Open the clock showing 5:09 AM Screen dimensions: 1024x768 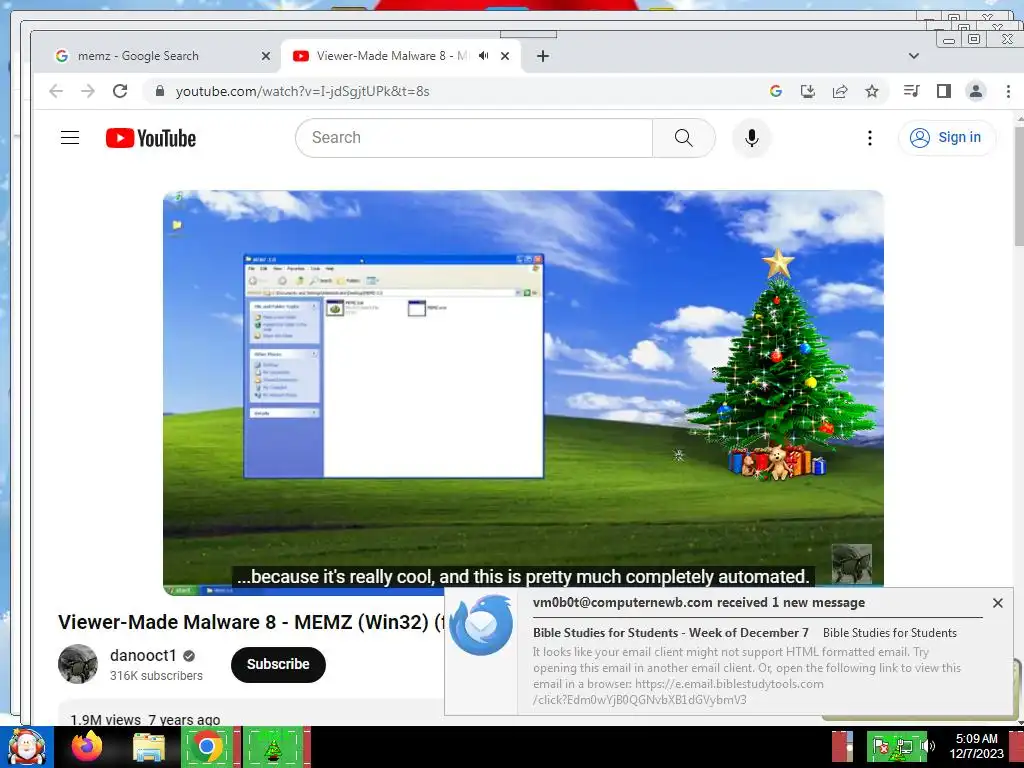tap(976, 746)
